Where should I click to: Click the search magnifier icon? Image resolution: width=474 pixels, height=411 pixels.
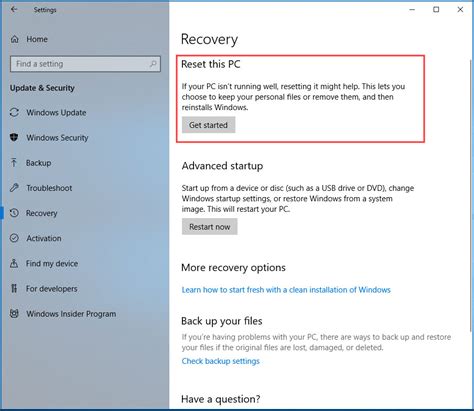153,64
